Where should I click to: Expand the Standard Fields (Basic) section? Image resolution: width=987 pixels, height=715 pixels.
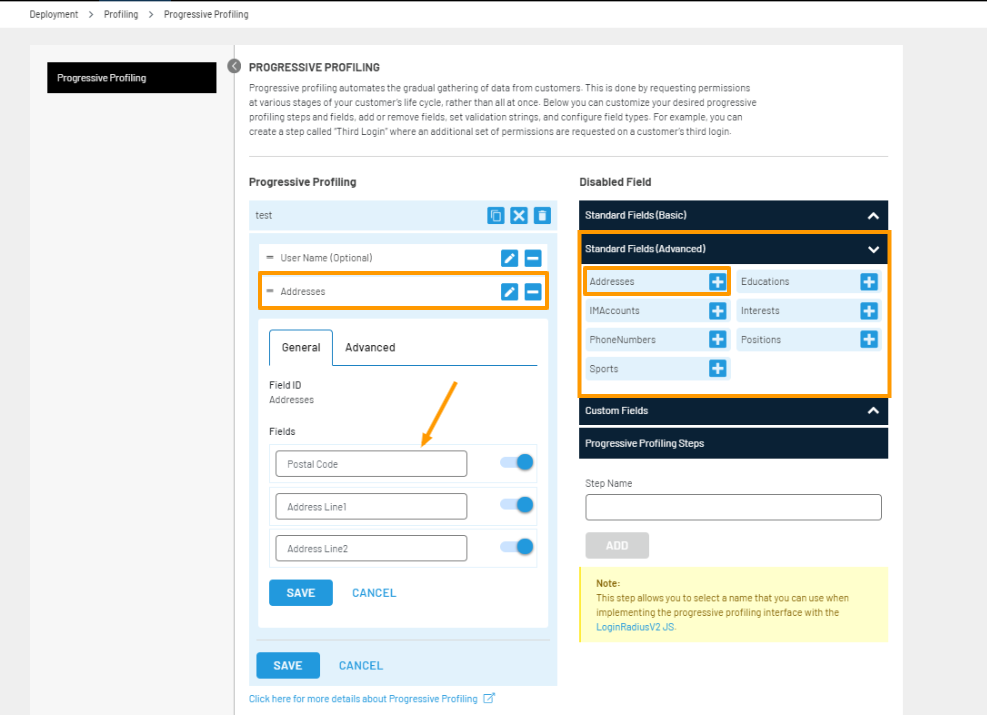[x=873, y=215]
